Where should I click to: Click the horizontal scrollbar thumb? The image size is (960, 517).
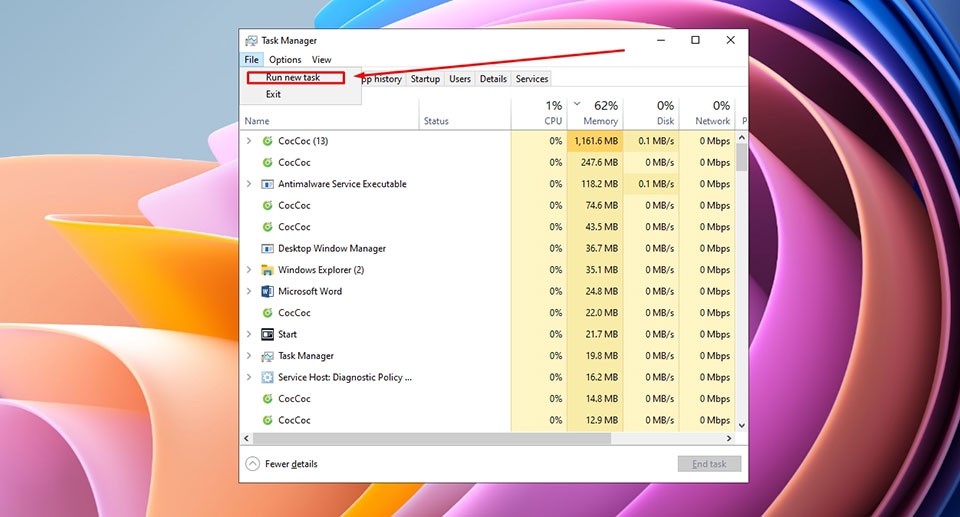click(432, 439)
